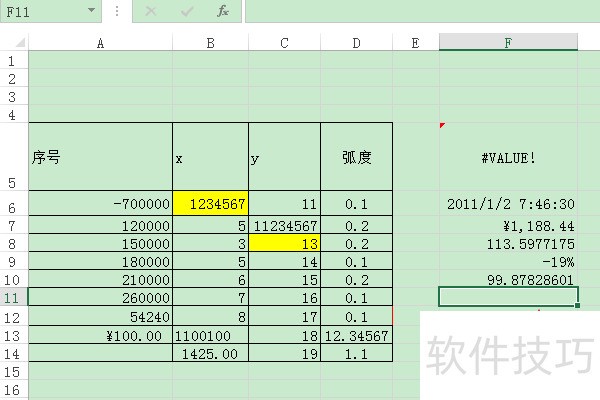Click the date cell 2011/1/2 7:46:30

508,203
